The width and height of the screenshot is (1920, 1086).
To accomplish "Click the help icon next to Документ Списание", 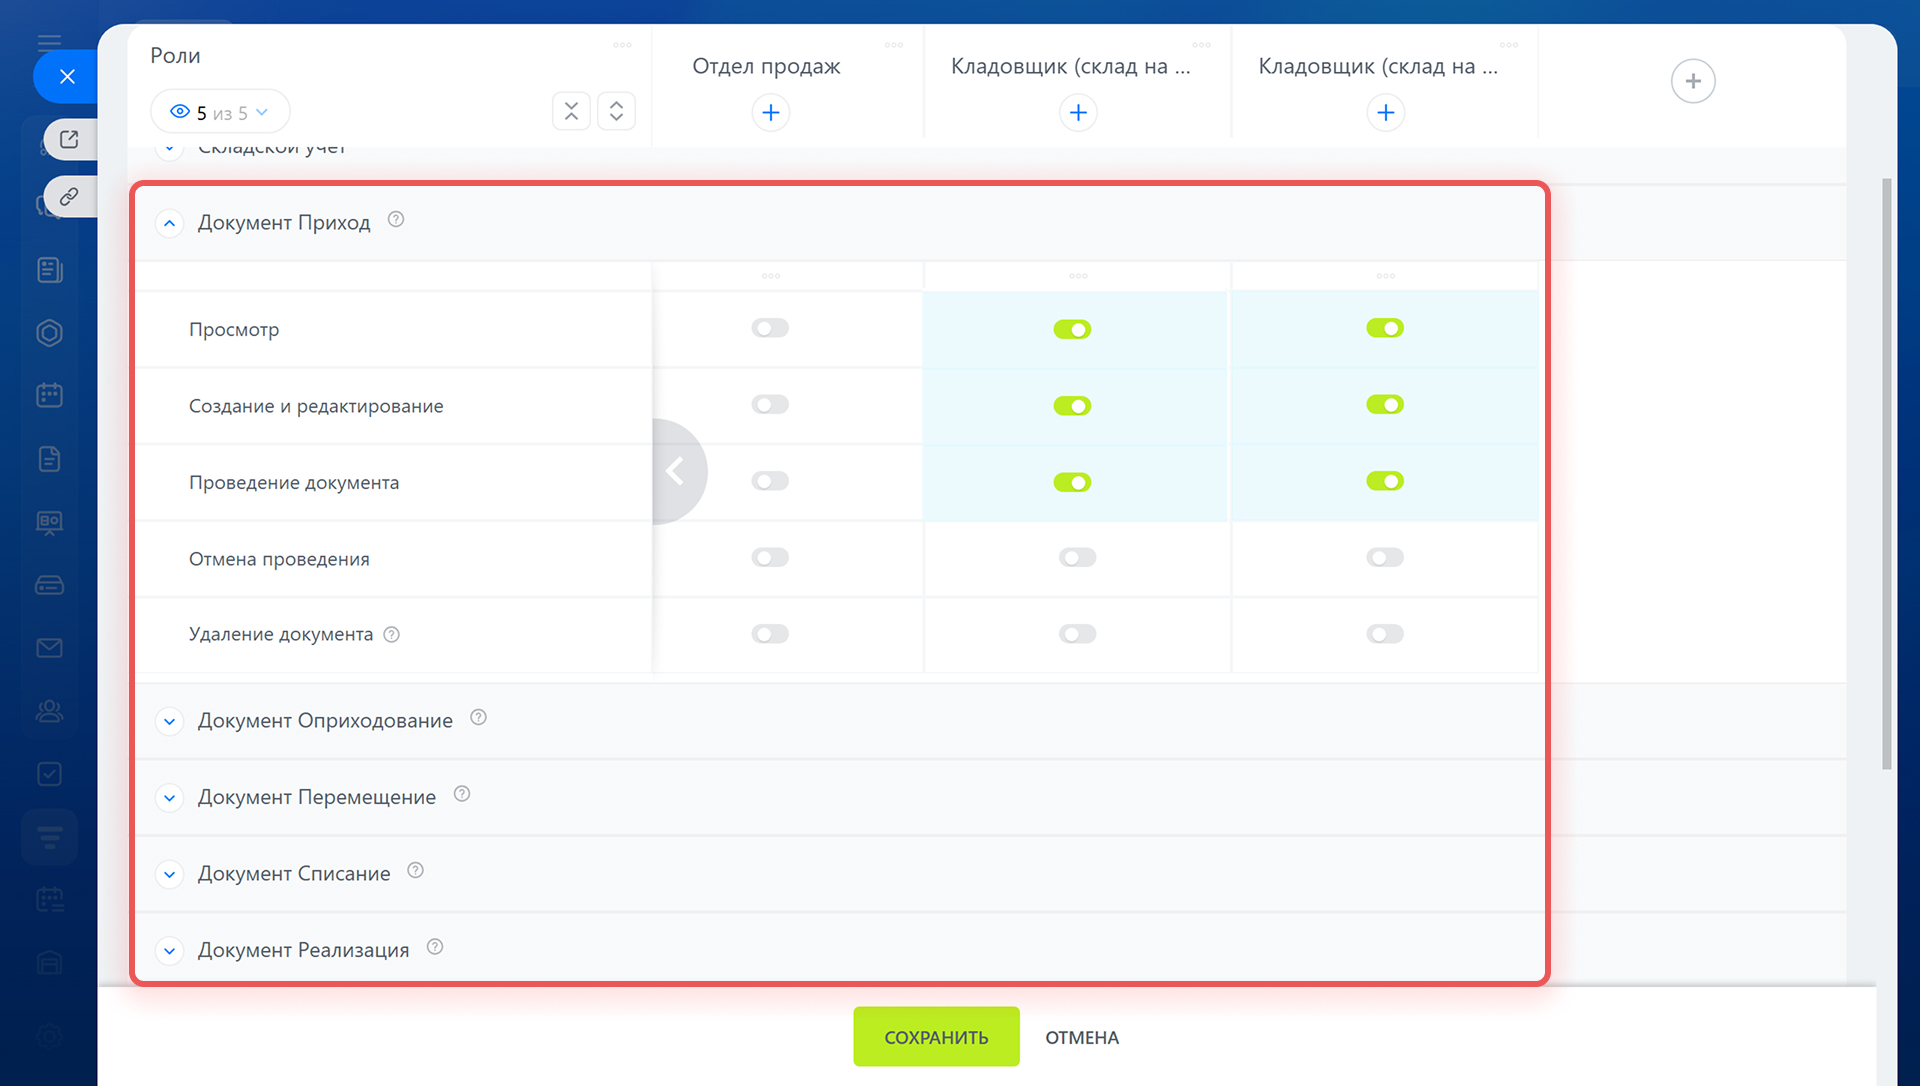I will (x=416, y=871).
